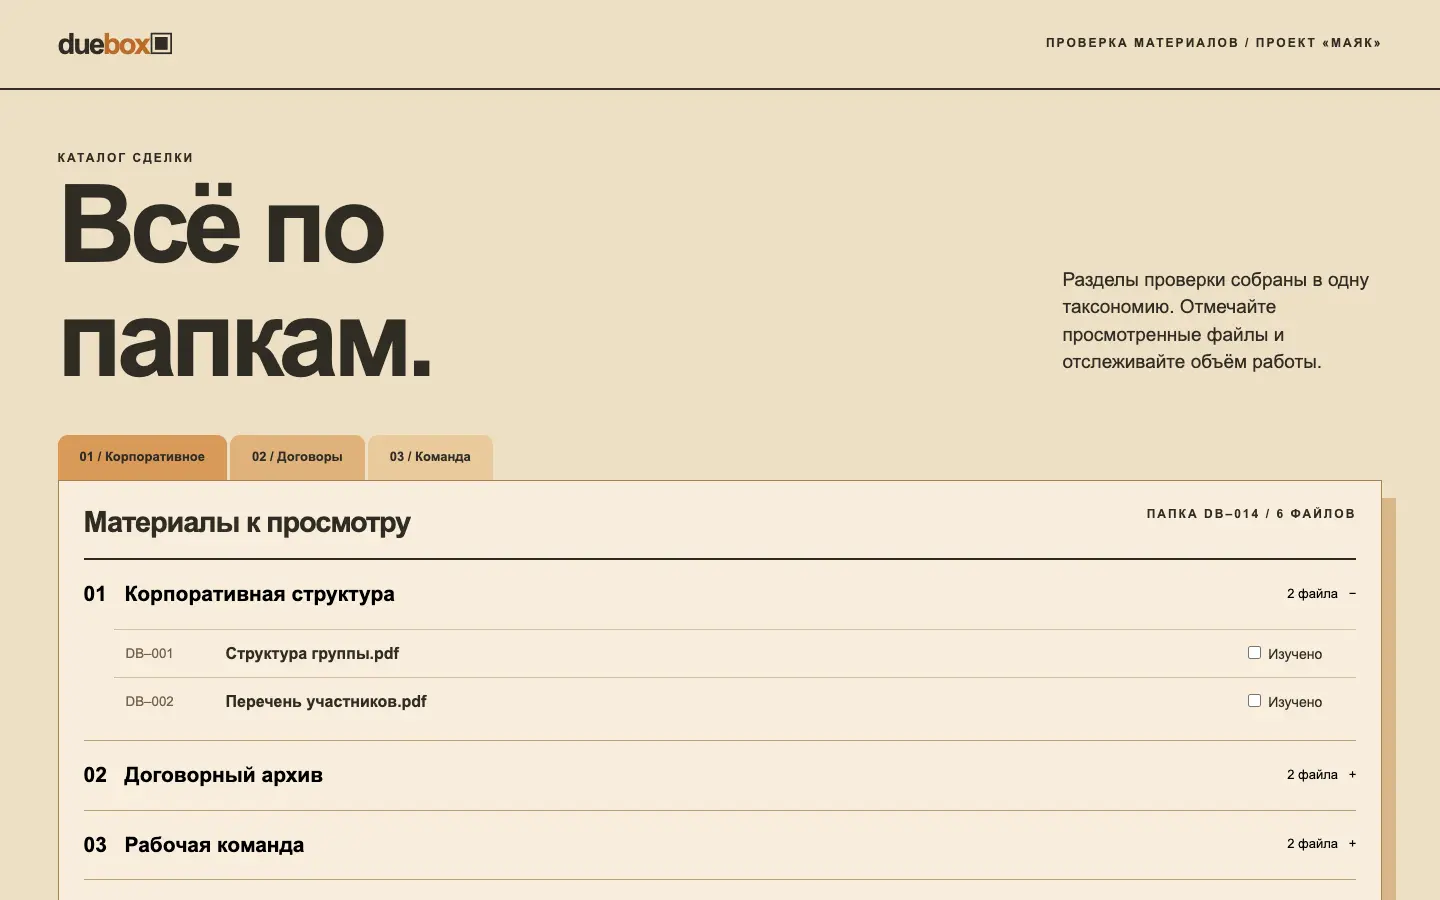The image size is (1440, 900).
Task: Click the DB–002 file code
Action: (149, 701)
